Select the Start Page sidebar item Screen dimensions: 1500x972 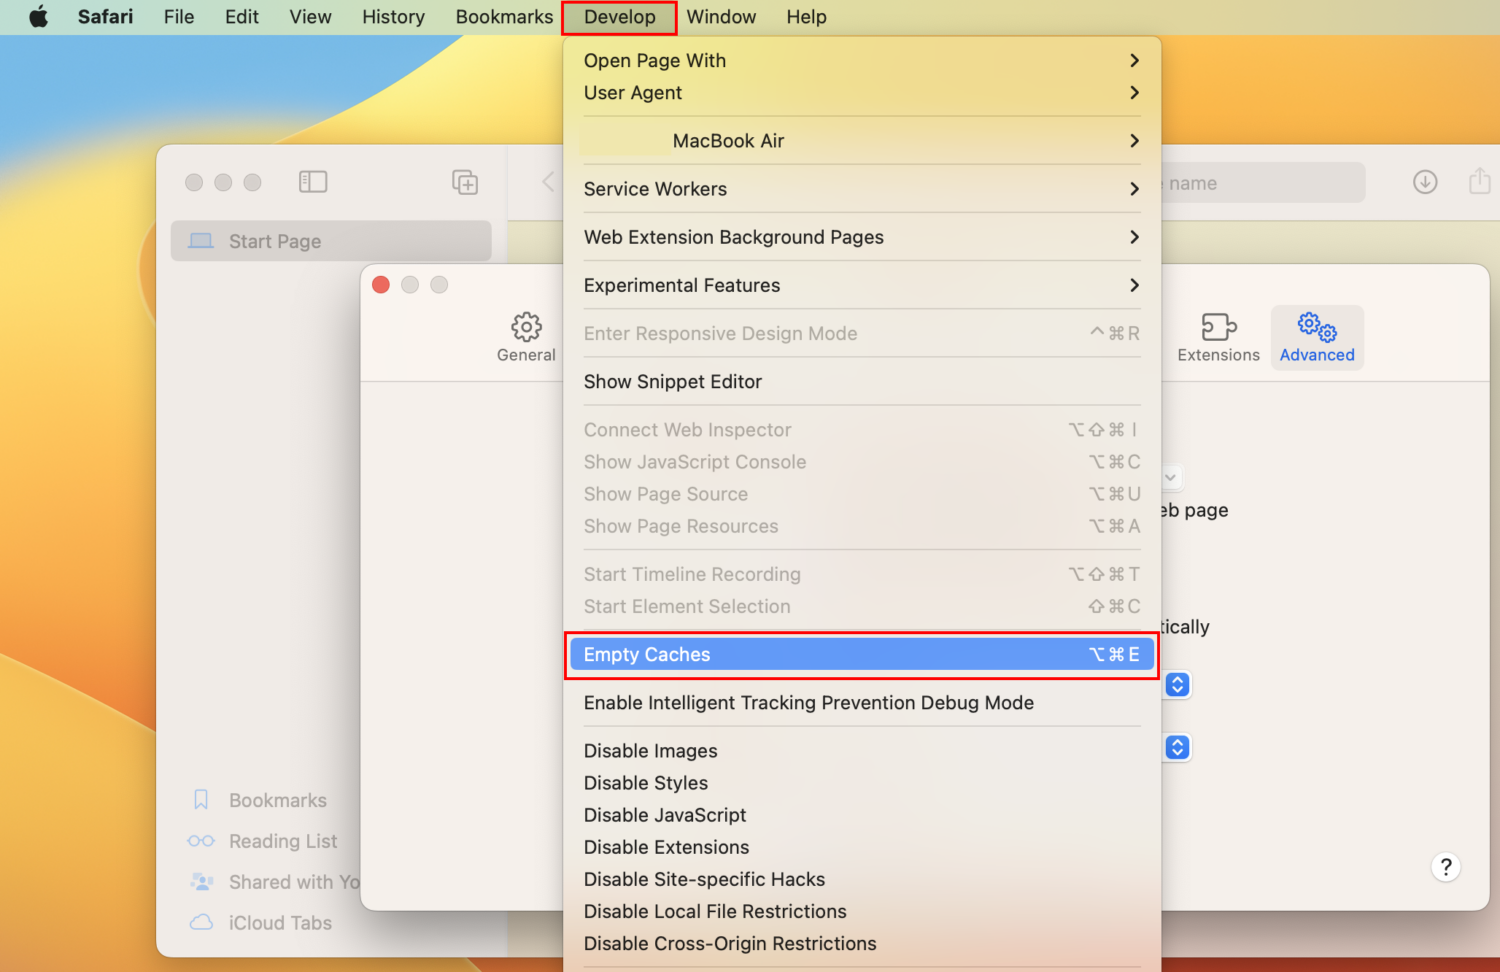(331, 241)
